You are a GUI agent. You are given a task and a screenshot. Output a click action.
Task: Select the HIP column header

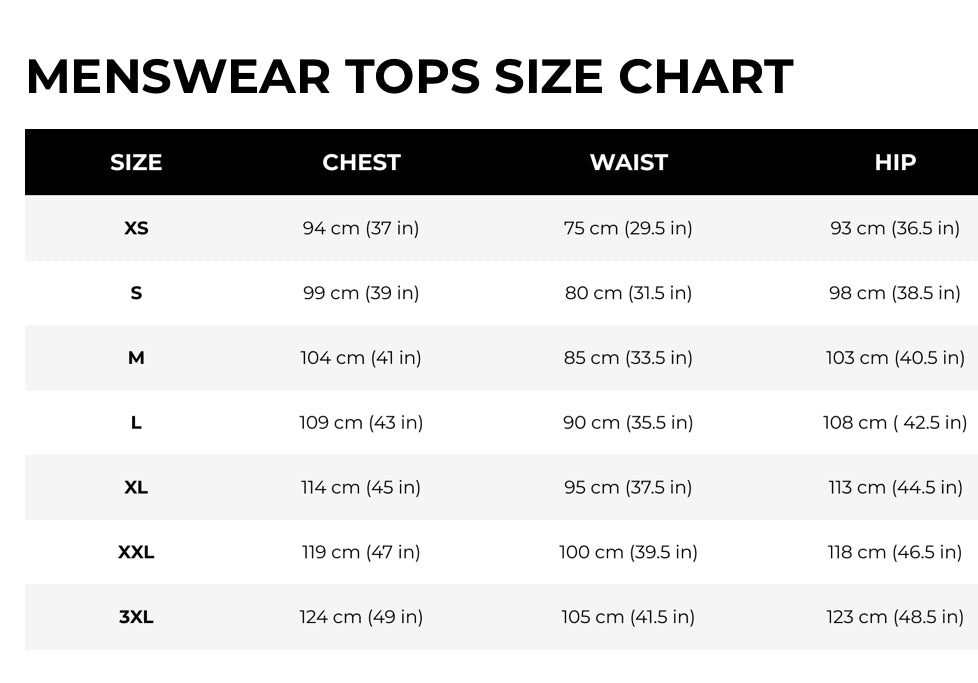(895, 163)
